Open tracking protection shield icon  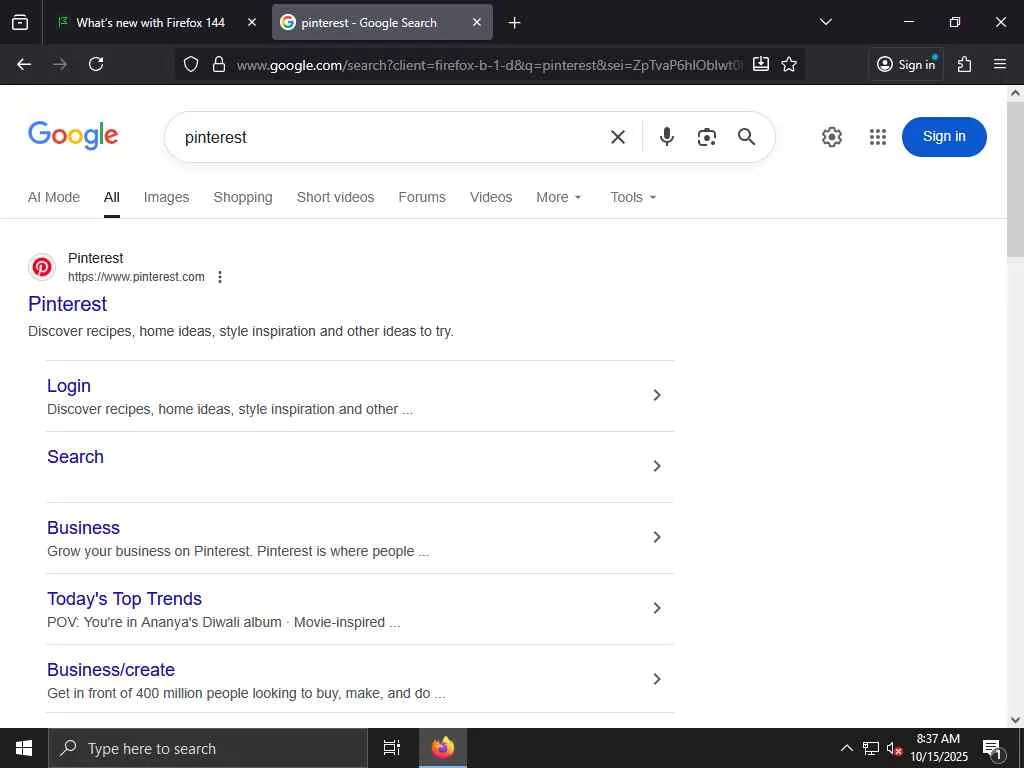191,64
